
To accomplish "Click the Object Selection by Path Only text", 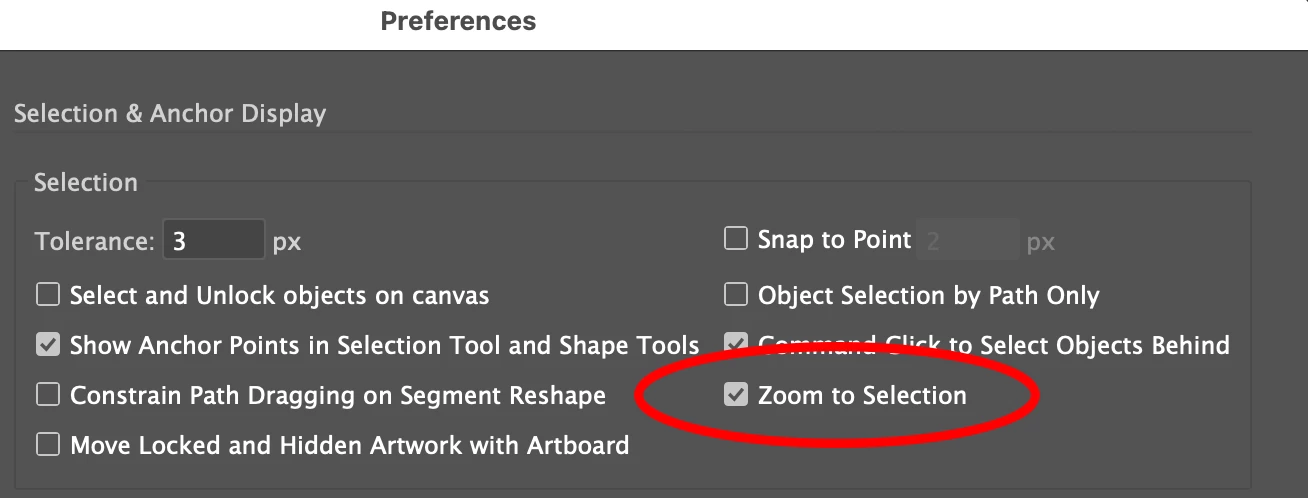I will coord(928,296).
